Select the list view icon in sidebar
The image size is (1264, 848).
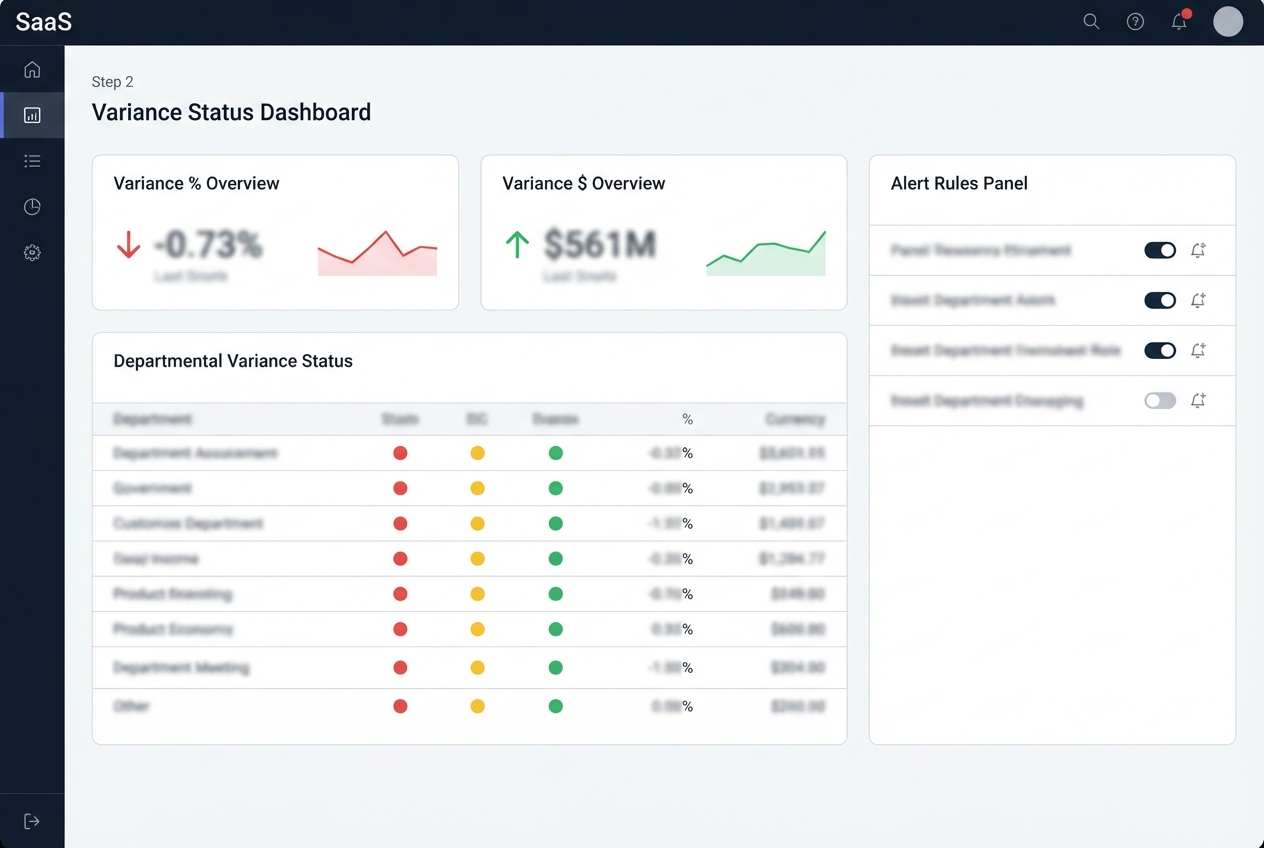coord(32,160)
